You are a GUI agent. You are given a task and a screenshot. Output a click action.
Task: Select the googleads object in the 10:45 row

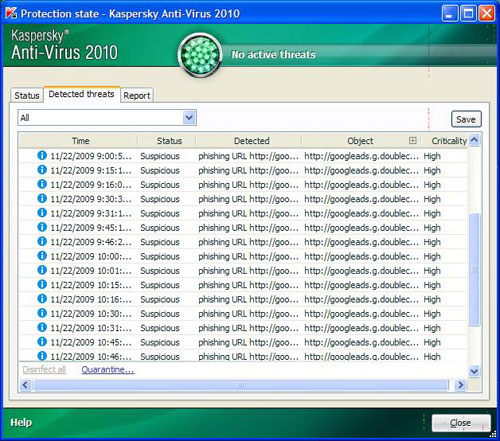(x=361, y=342)
